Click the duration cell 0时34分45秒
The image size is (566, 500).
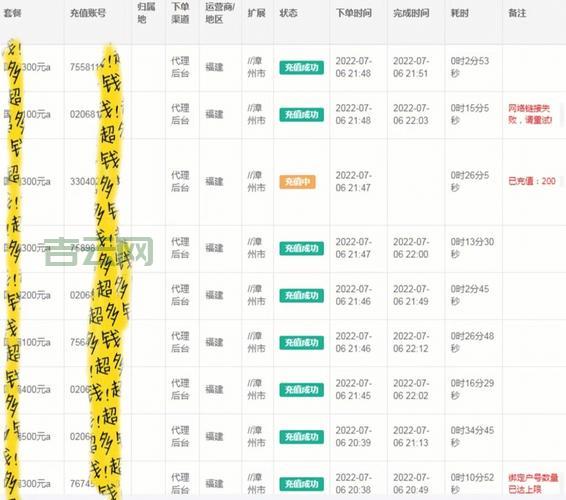coord(472,436)
